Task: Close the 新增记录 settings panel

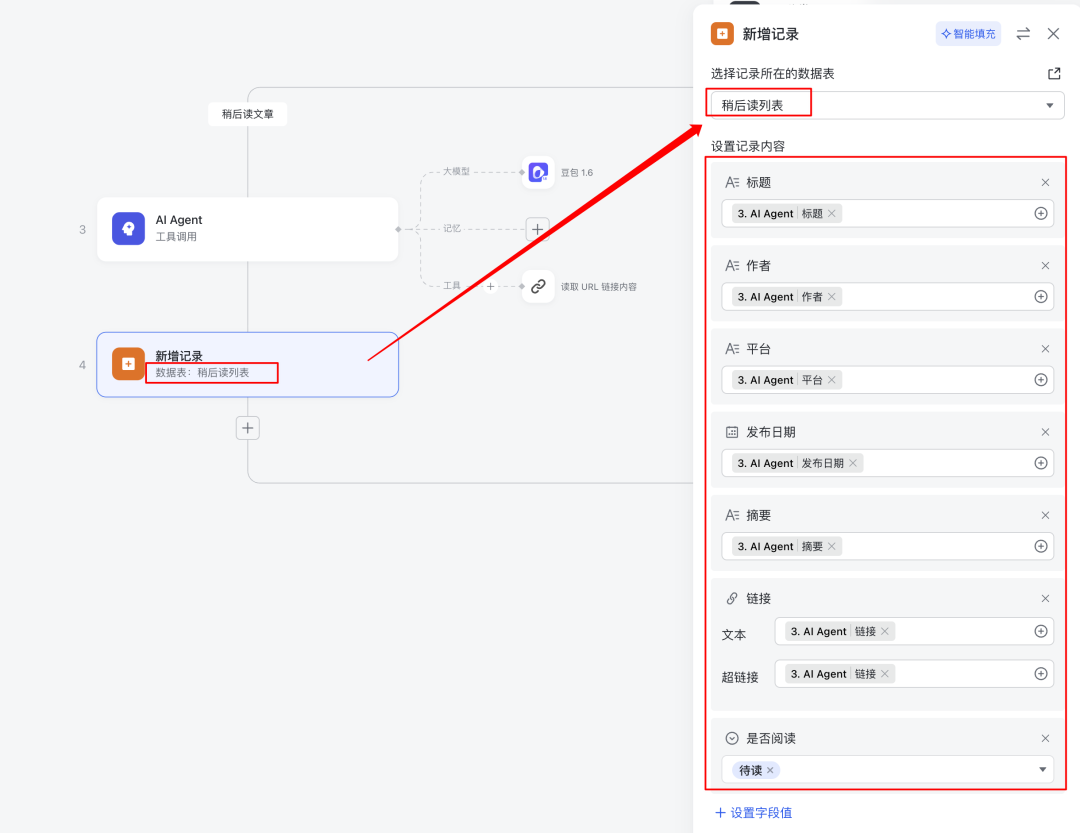Action: click(x=1053, y=33)
